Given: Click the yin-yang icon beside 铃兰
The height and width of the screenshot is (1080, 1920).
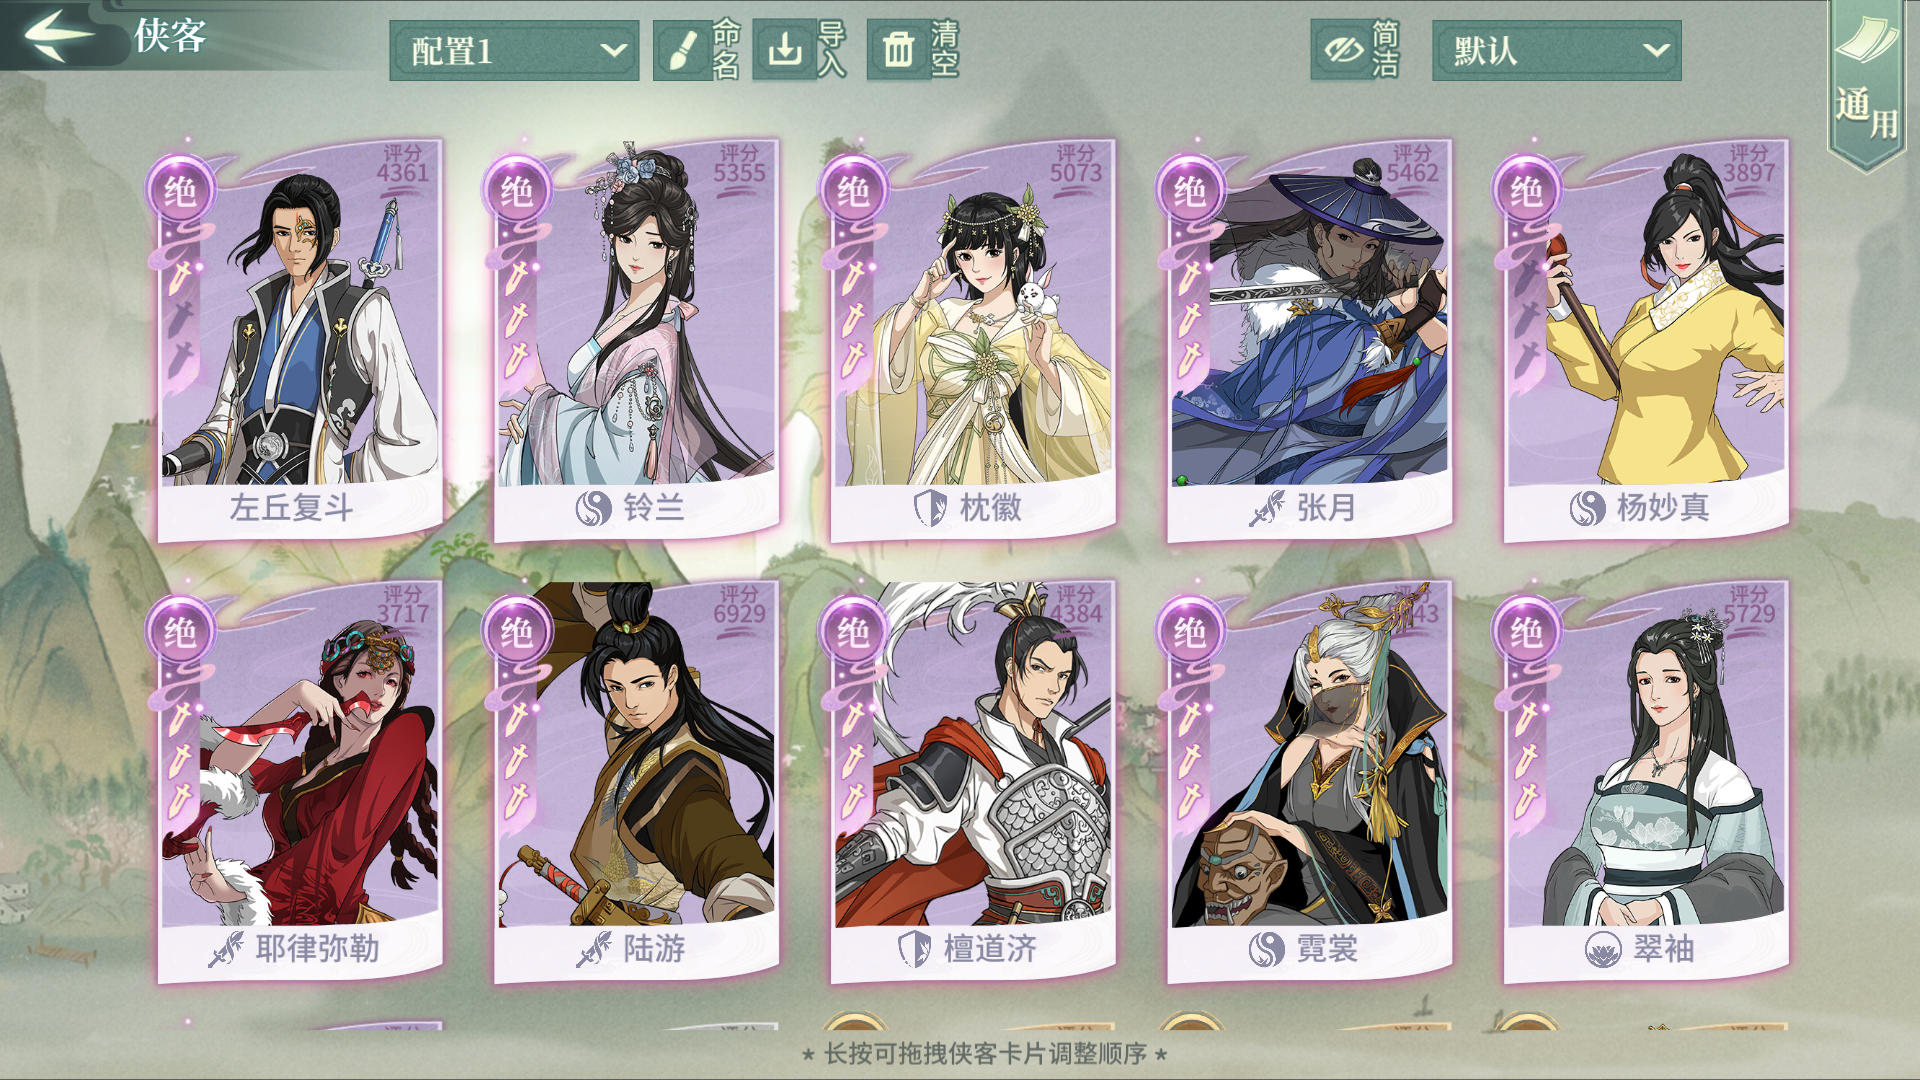Looking at the screenshot, I should tap(593, 509).
